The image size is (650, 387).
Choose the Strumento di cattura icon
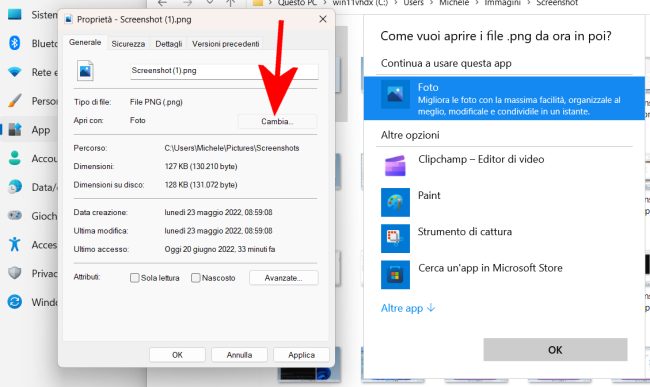pyautogui.click(x=395, y=238)
